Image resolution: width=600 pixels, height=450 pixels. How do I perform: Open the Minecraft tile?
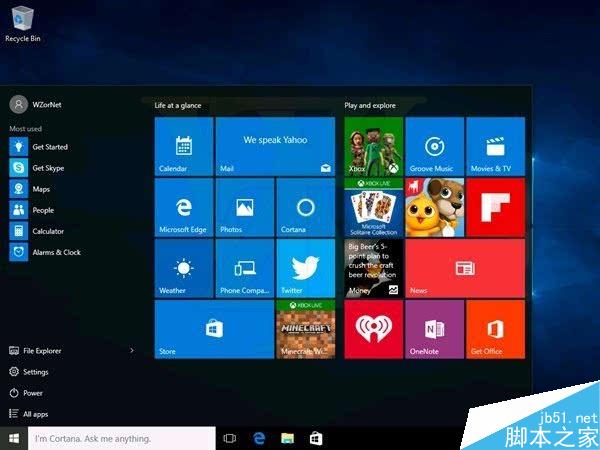click(x=305, y=328)
